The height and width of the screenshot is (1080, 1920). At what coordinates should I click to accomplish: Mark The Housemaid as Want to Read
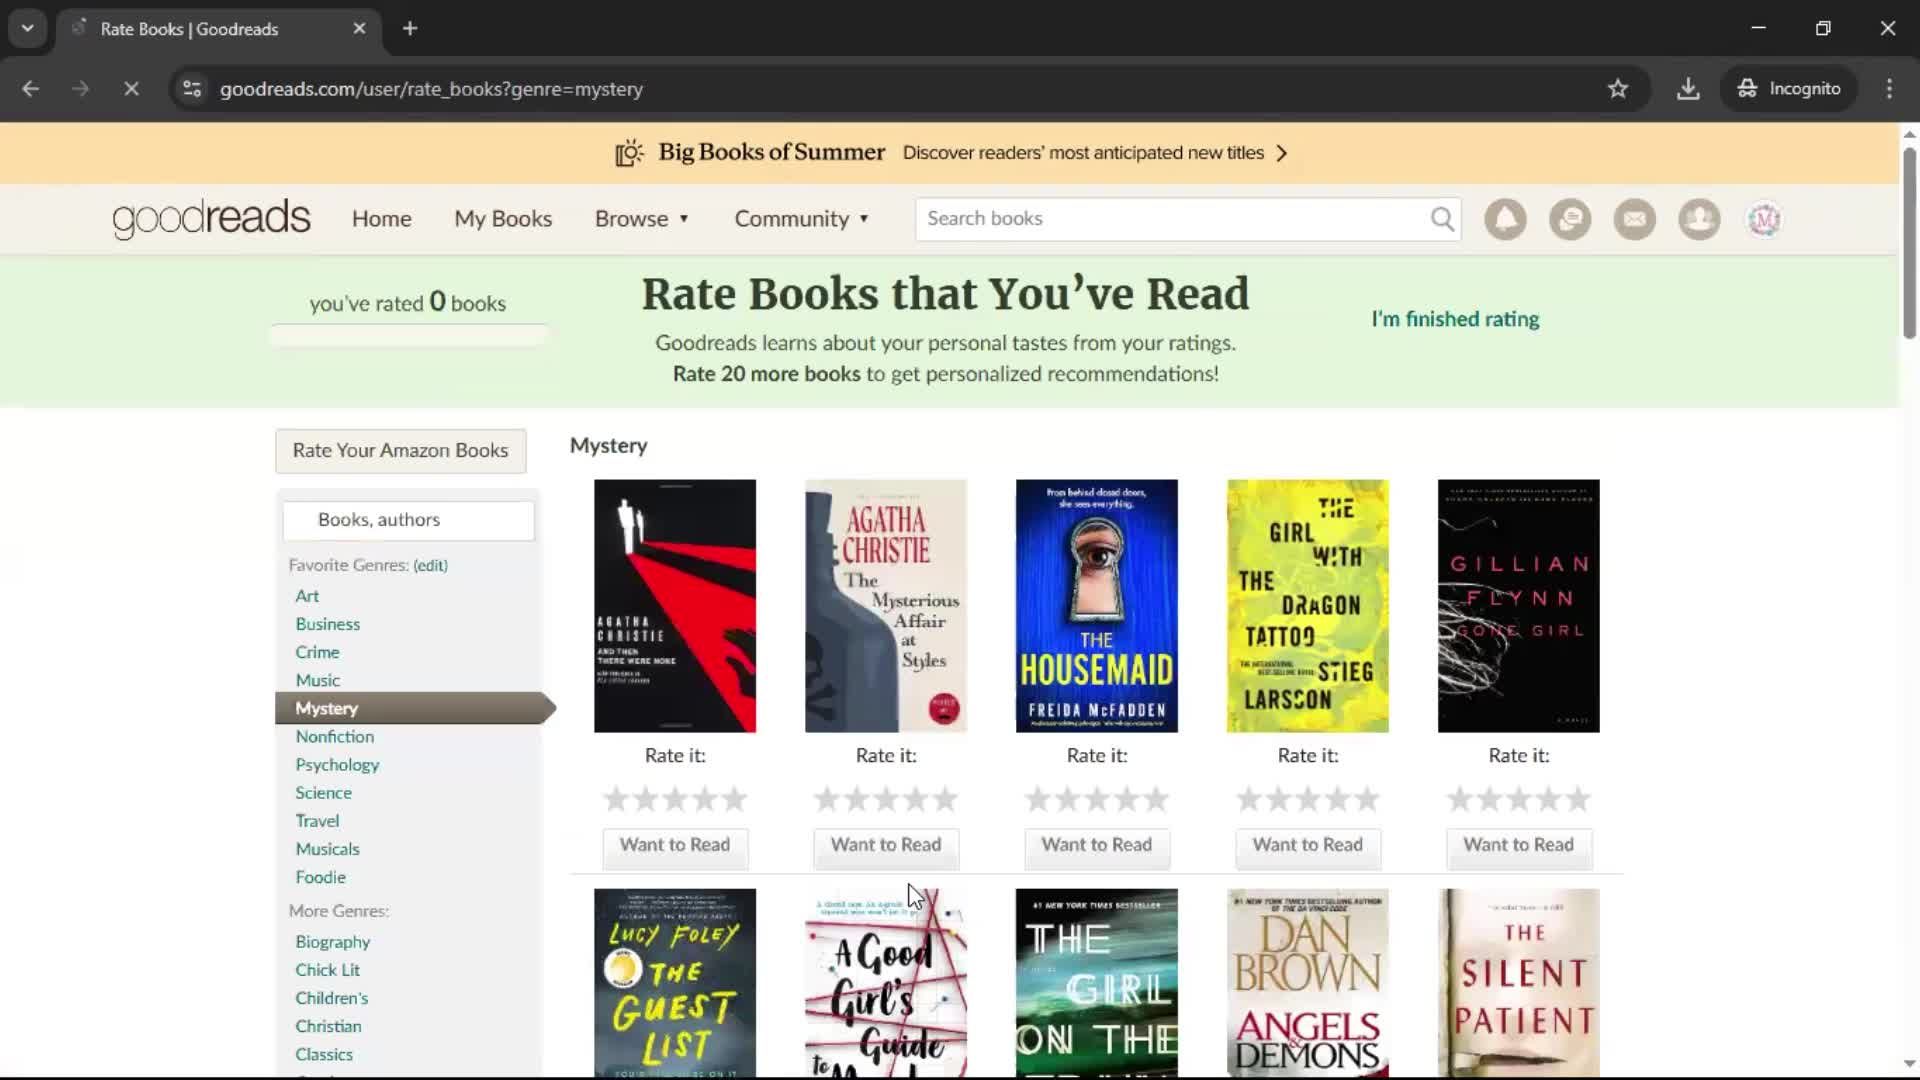click(1097, 846)
